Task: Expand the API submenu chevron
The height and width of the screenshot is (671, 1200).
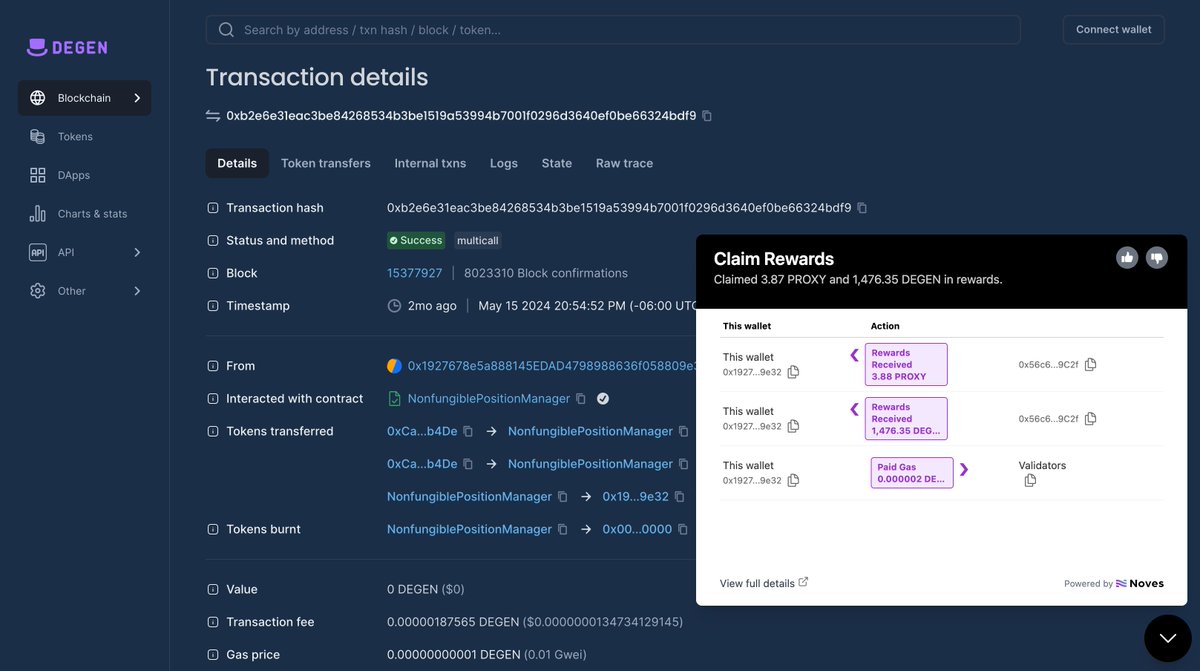Action: 137,253
